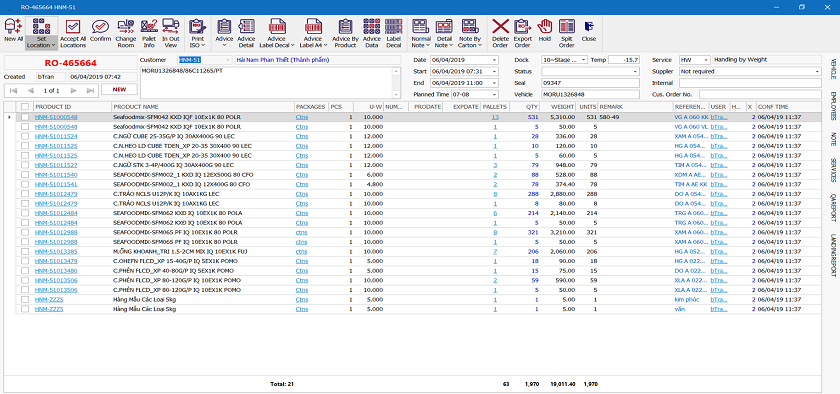Check the HNM-51011524 row checkbox
840x394 pixels.
(x=25, y=136)
